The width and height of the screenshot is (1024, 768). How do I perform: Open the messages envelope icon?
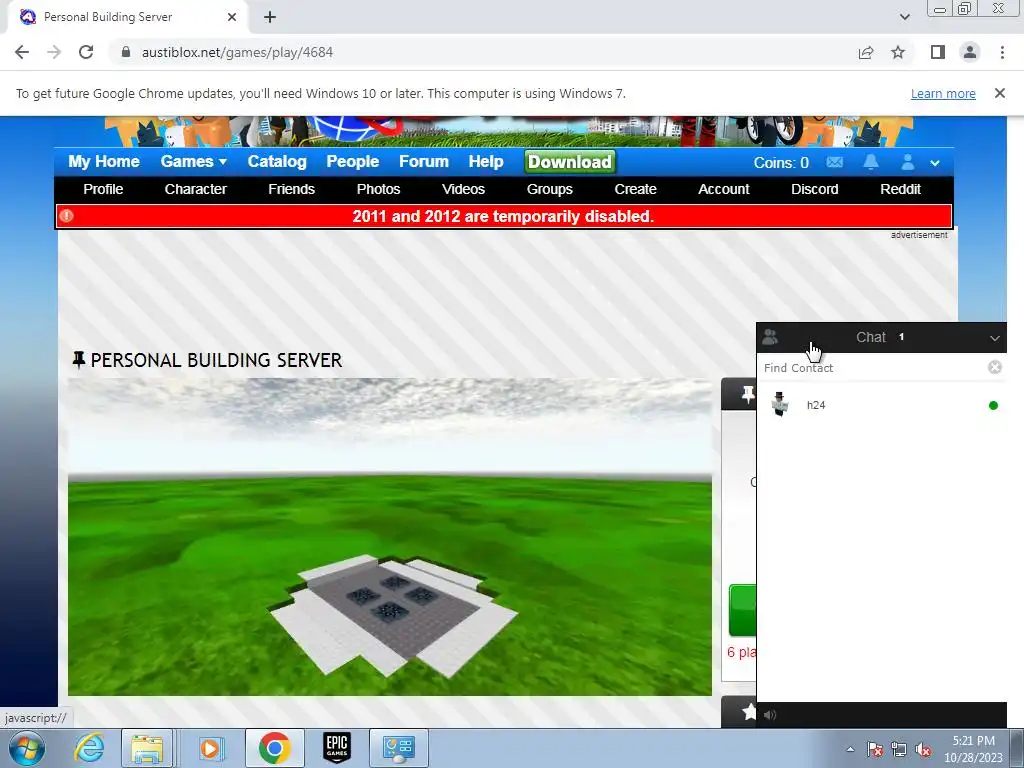[x=835, y=162]
